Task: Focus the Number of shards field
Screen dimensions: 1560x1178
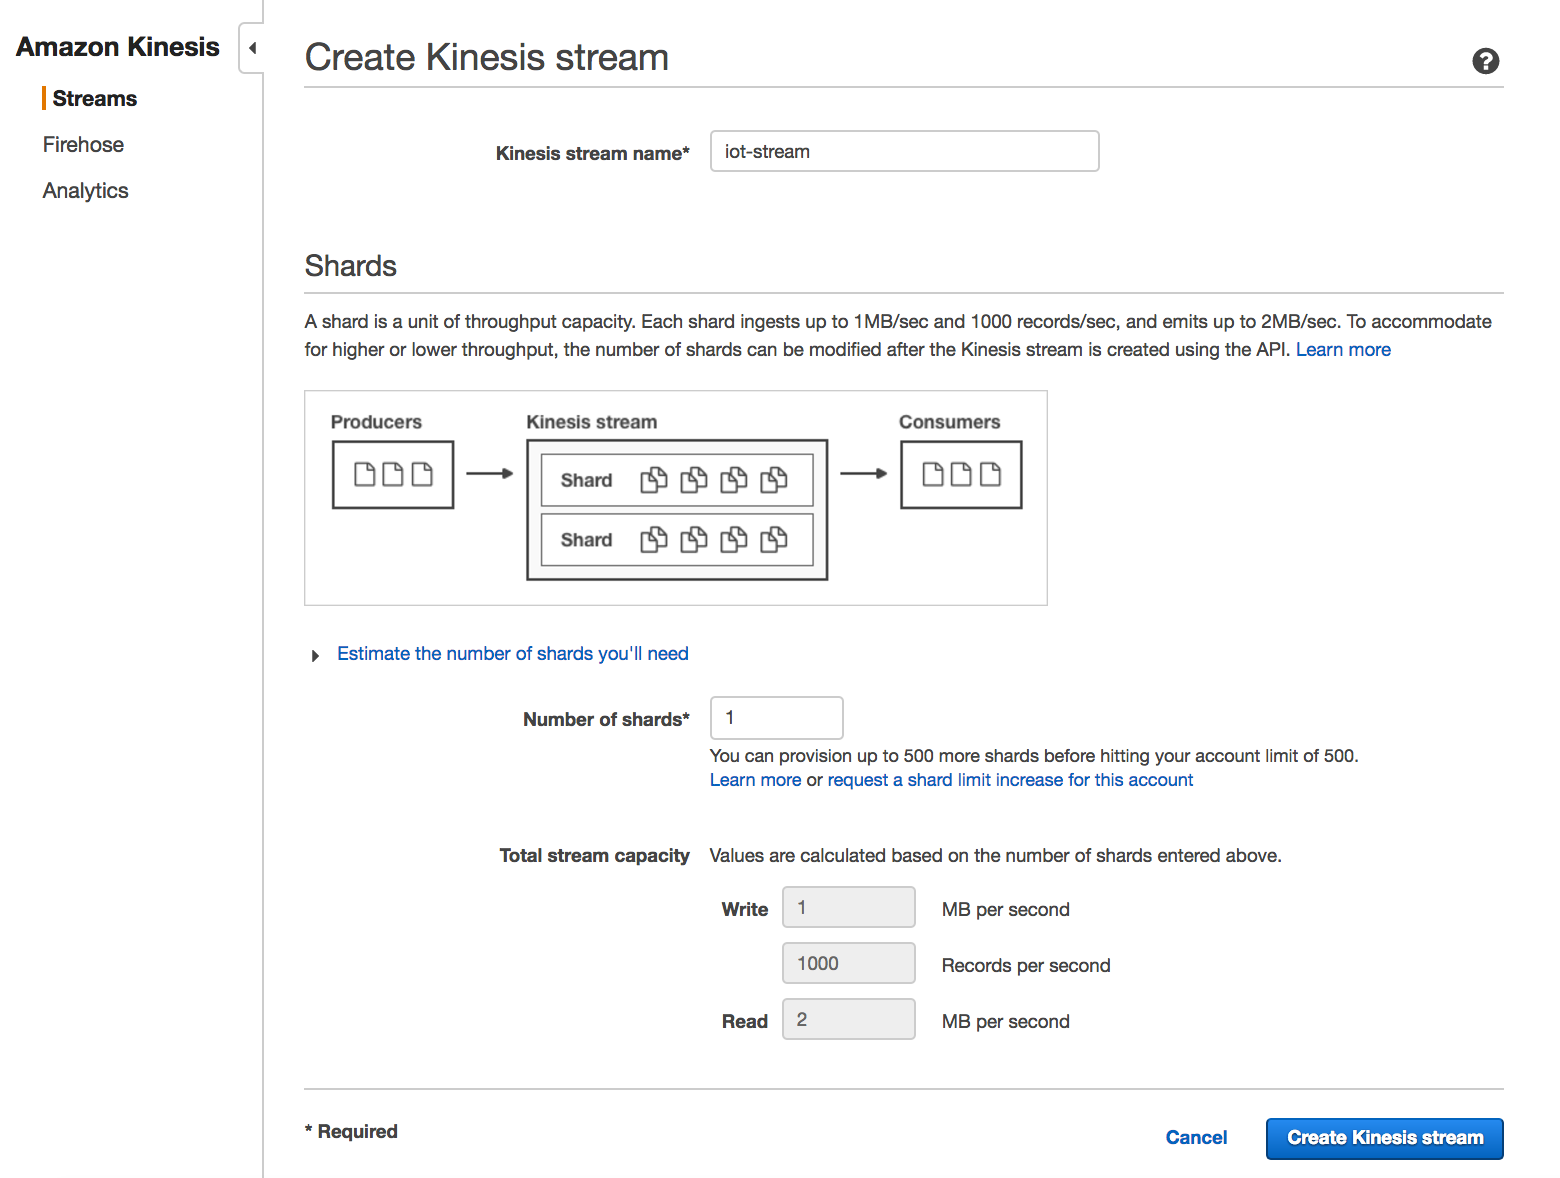Action: pos(776,717)
